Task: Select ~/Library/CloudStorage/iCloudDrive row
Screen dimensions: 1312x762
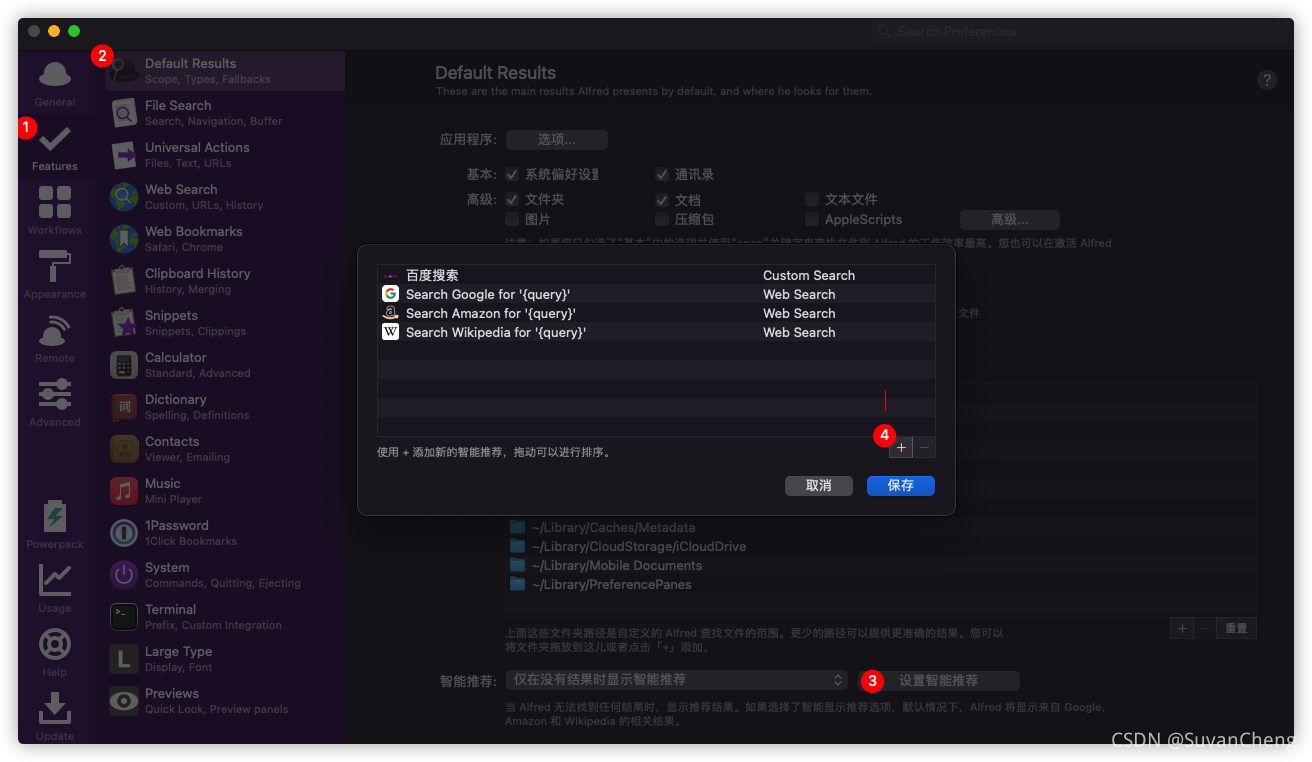Action: (880, 546)
